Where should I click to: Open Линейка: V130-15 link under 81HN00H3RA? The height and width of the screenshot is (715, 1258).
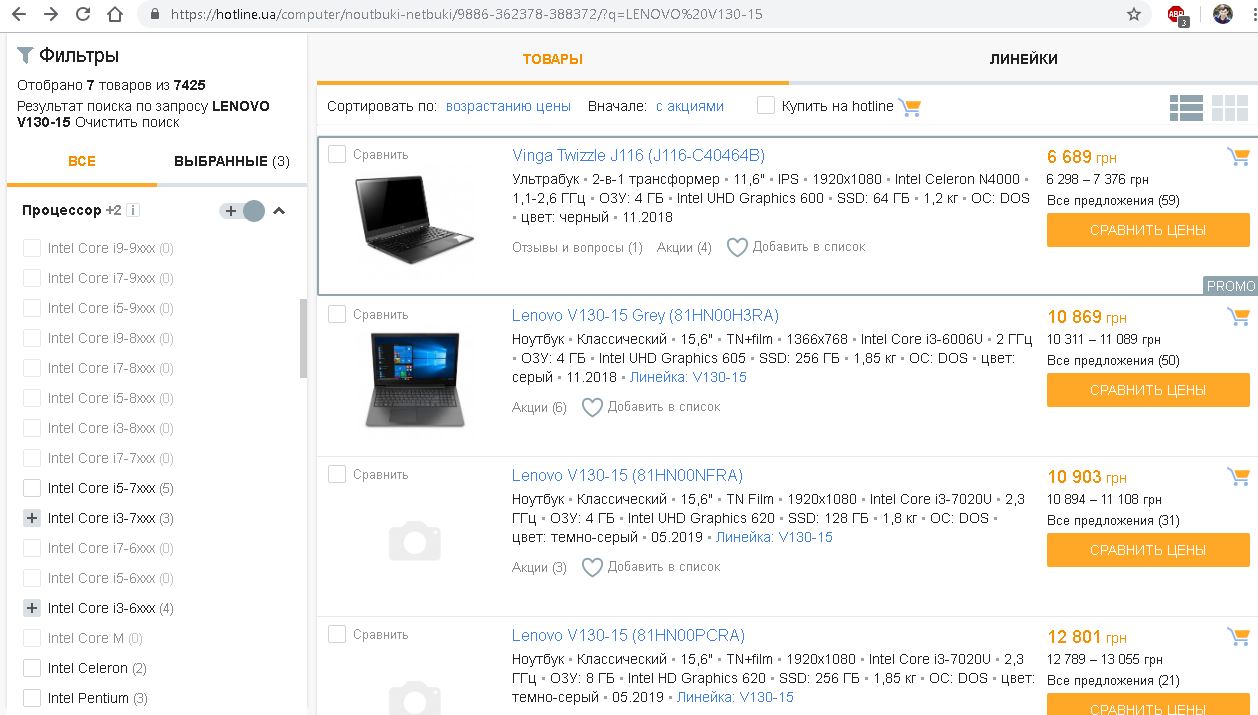[x=688, y=377]
